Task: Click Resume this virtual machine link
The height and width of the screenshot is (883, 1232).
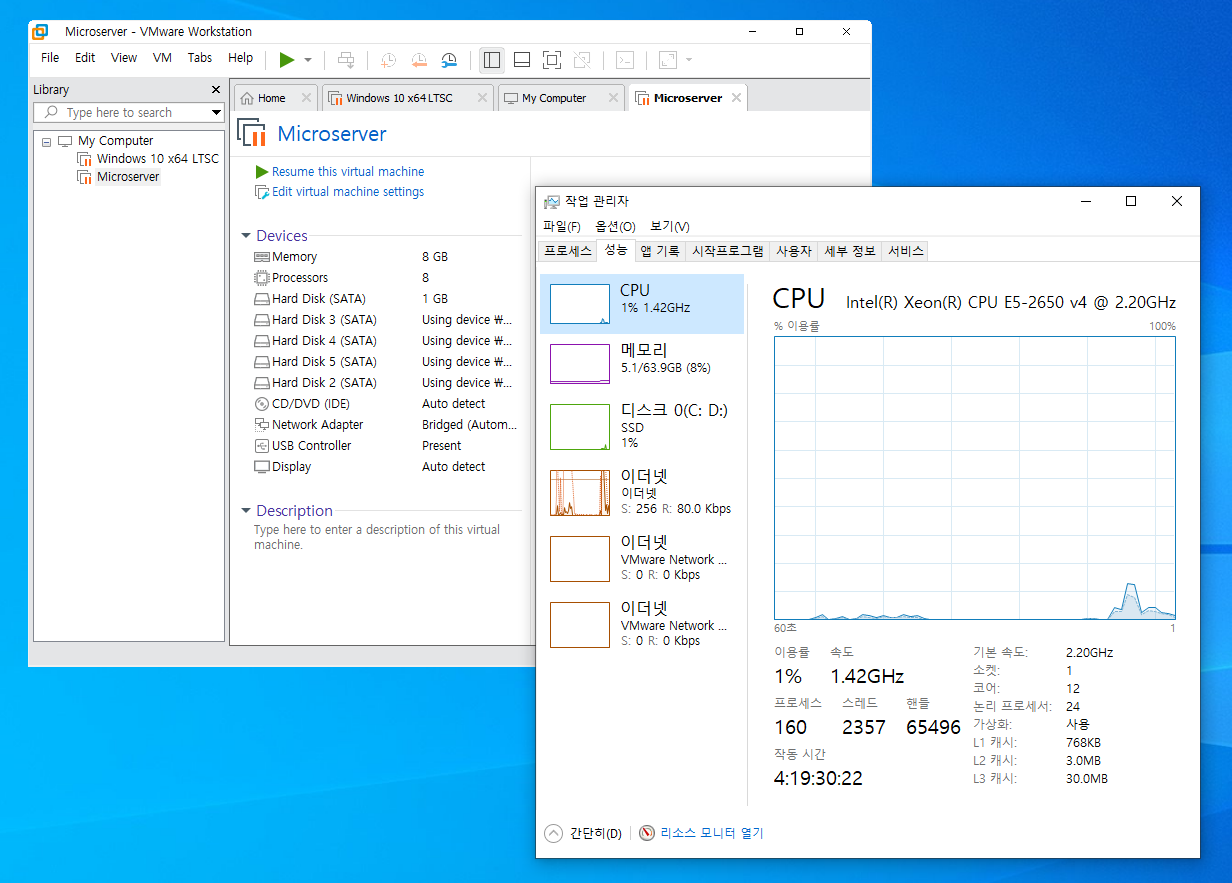Action: coord(348,172)
